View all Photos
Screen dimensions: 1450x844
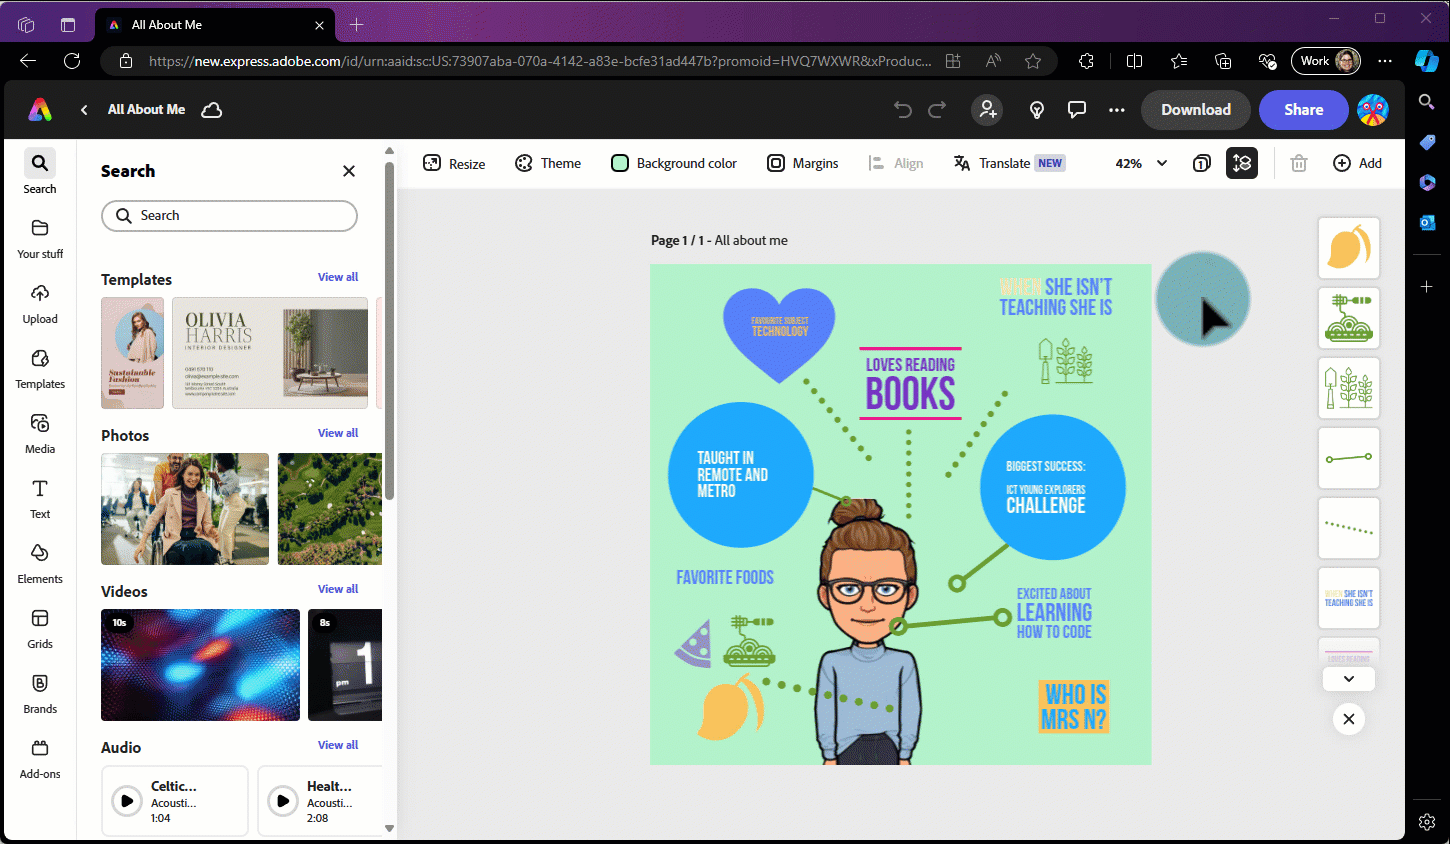338,433
